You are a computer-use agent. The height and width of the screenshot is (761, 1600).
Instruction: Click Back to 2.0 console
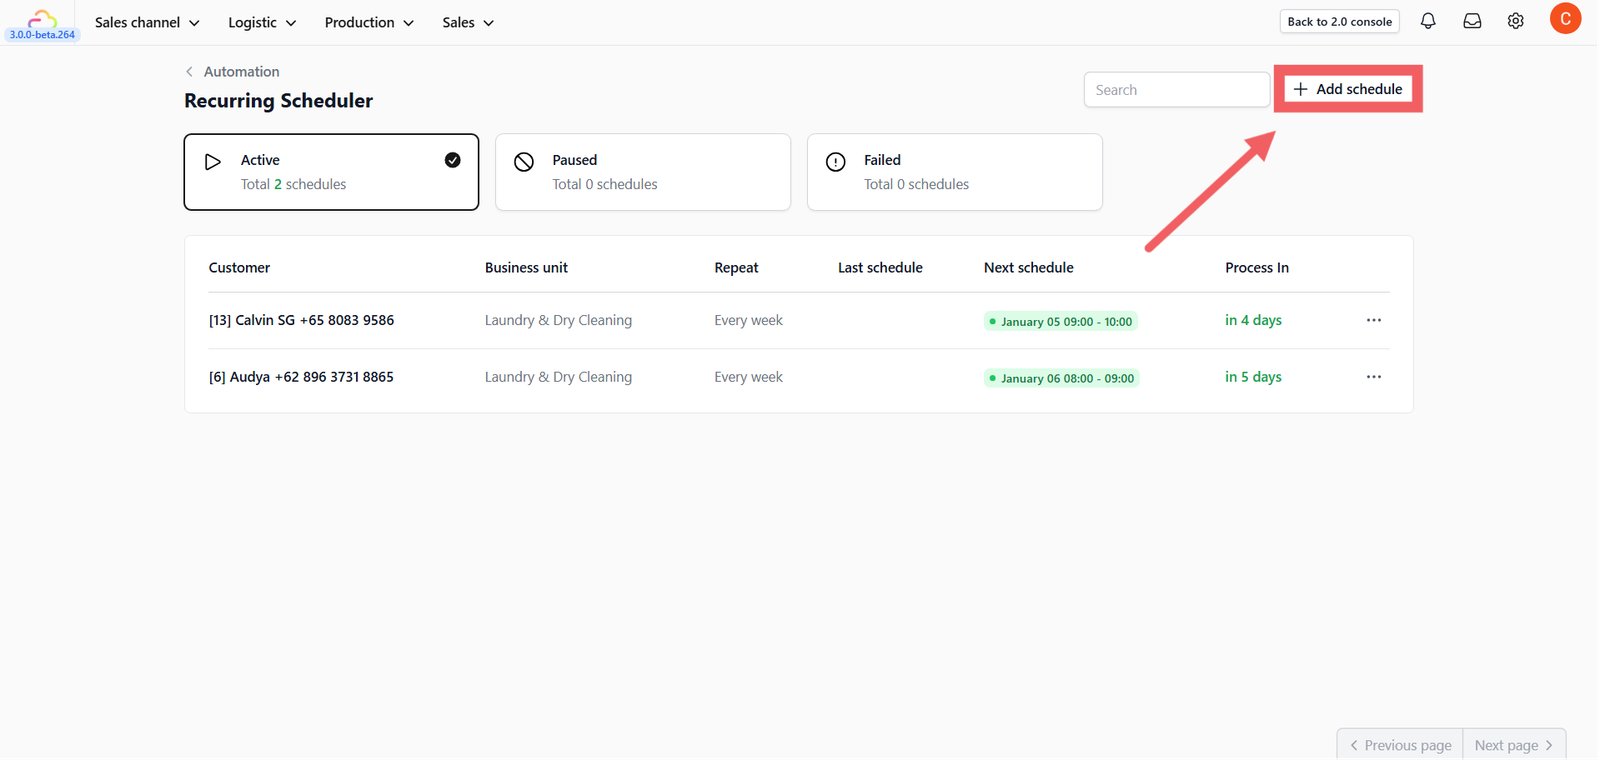pos(1340,21)
